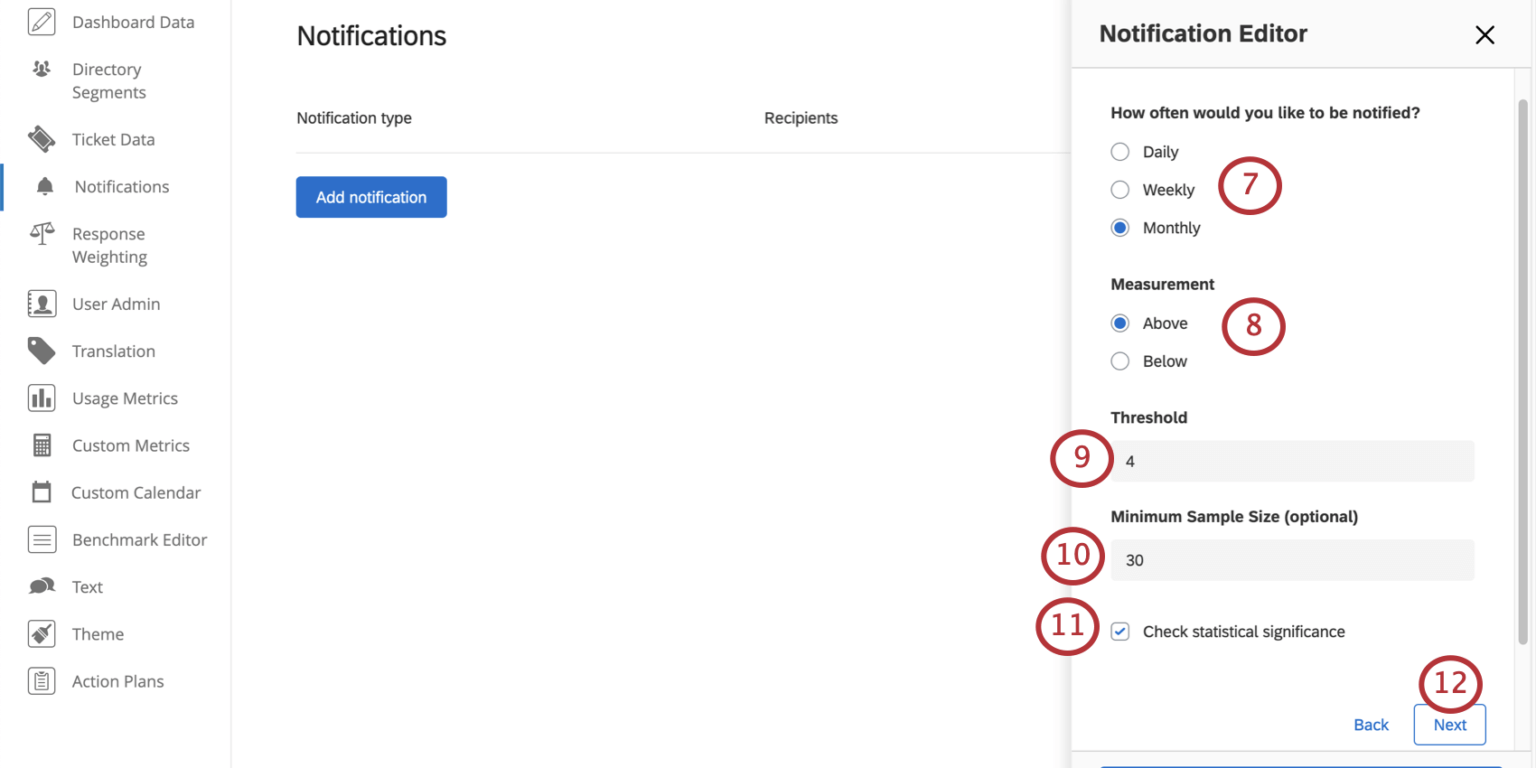Viewport: 1536px width, 768px height.
Task: Click the Custom Metrics calculator icon
Action: [41, 445]
